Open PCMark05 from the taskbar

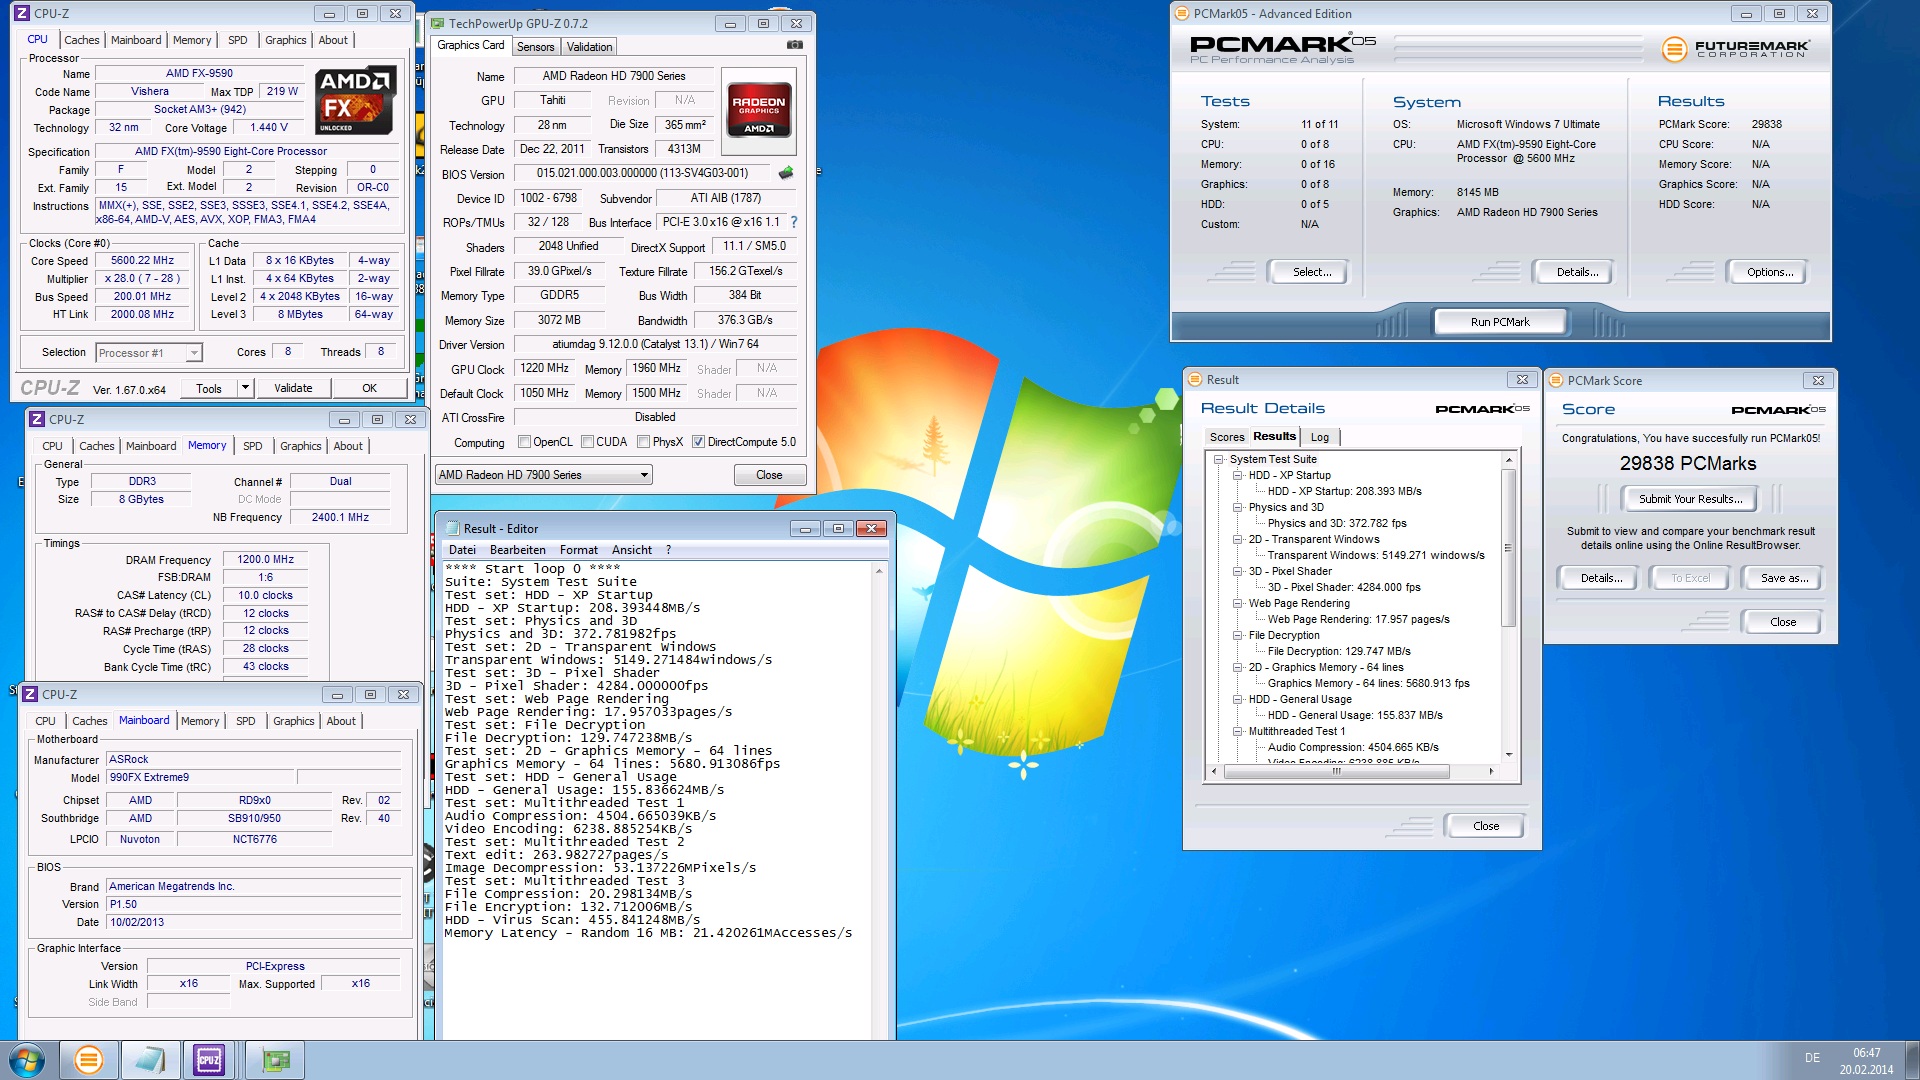click(x=89, y=1060)
